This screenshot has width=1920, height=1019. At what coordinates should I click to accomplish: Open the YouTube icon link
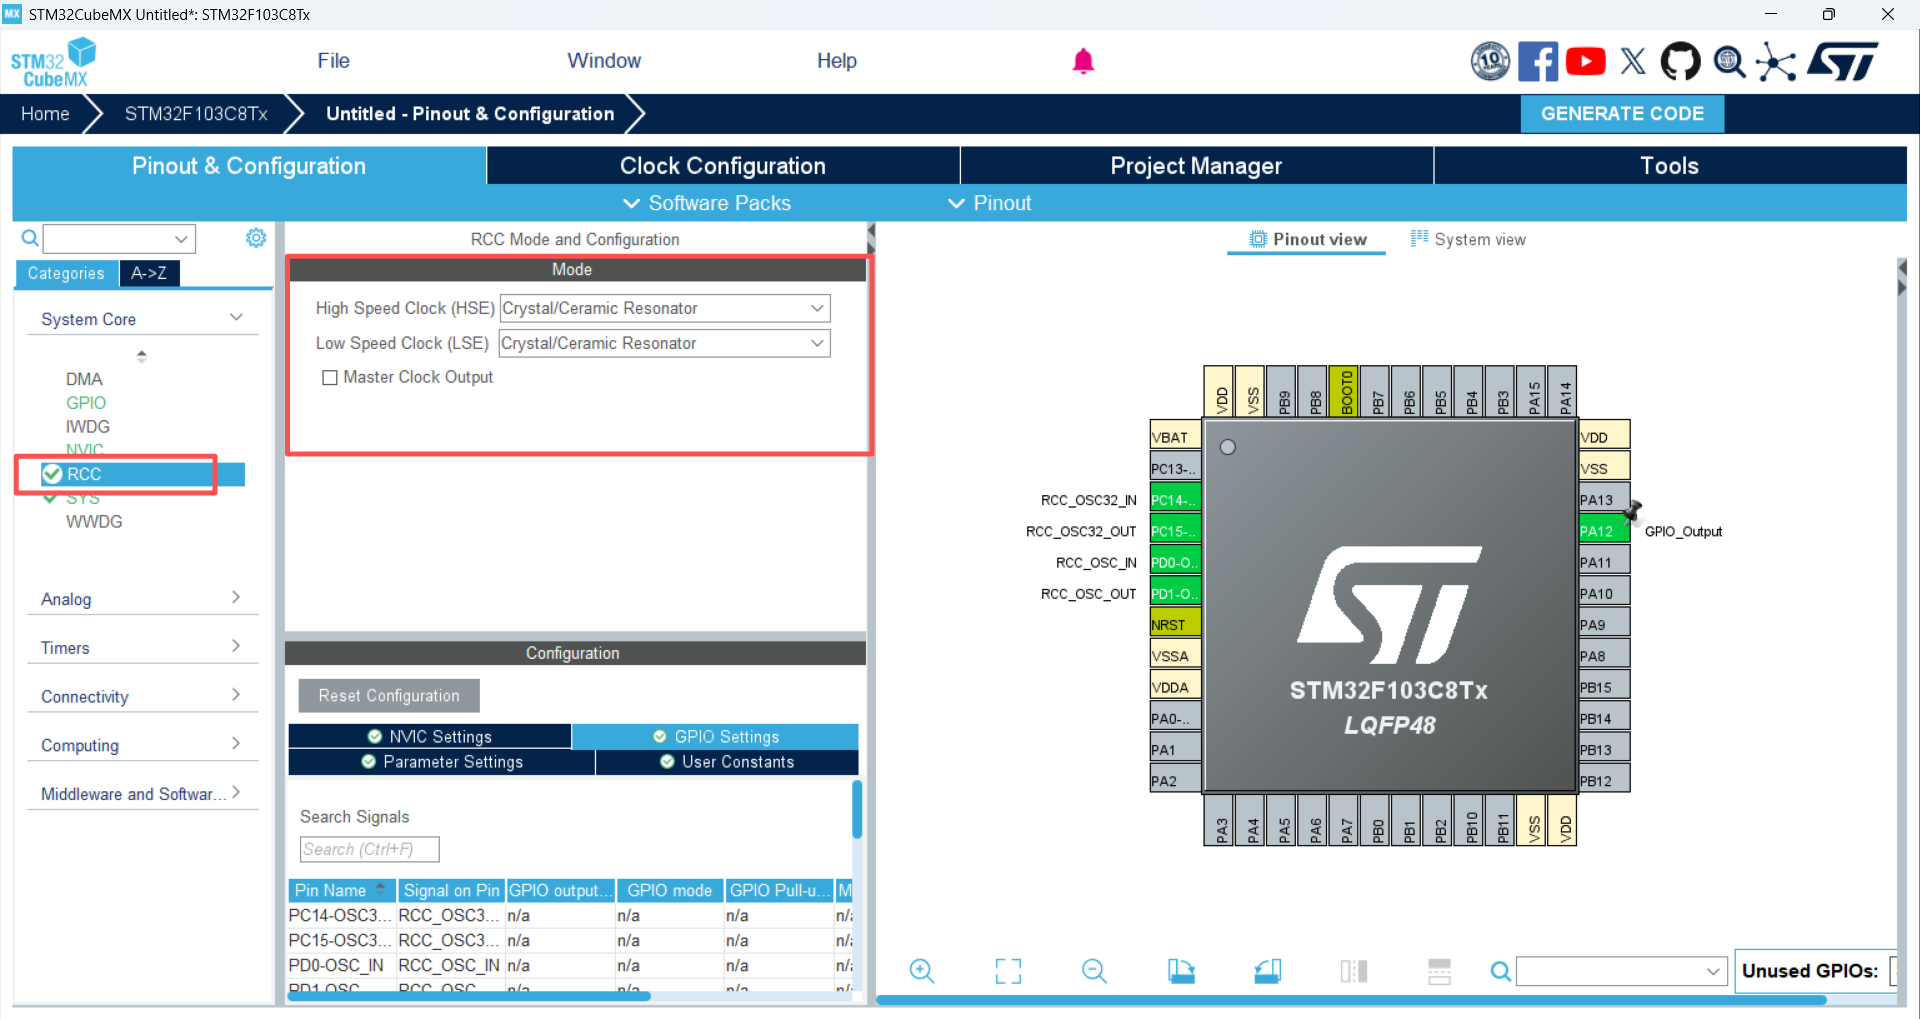click(1586, 61)
